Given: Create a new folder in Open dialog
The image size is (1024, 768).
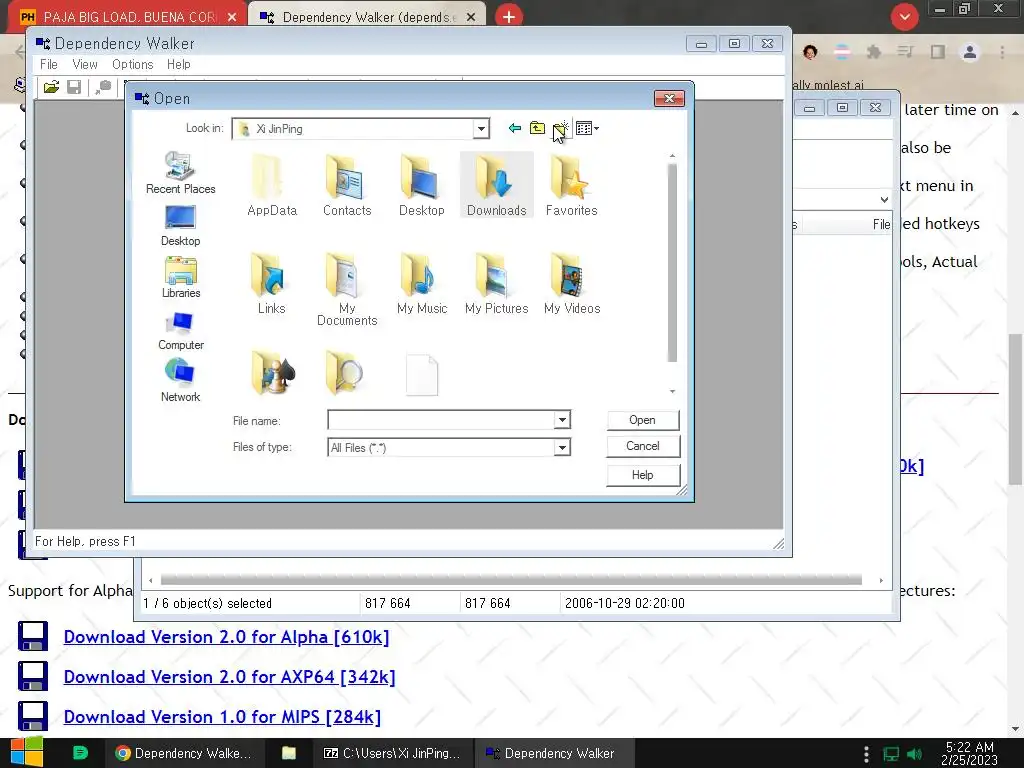Looking at the screenshot, I should pyautogui.click(x=560, y=128).
